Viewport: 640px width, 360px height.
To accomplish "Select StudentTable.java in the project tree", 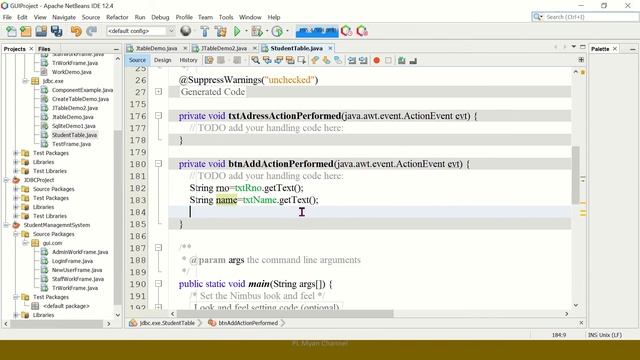I will click(74, 135).
